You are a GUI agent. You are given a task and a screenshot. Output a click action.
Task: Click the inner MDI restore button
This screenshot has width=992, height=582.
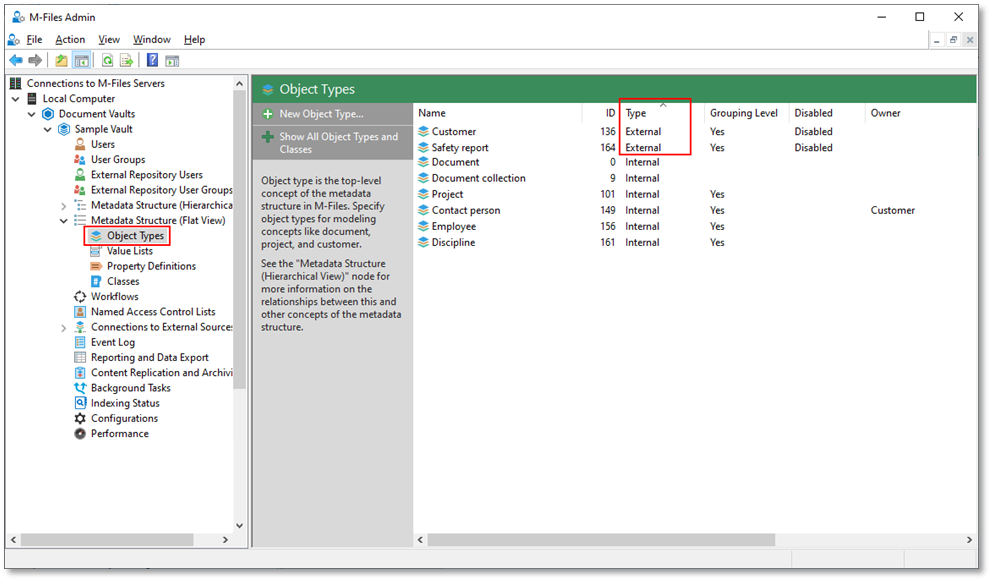click(953, 40)
